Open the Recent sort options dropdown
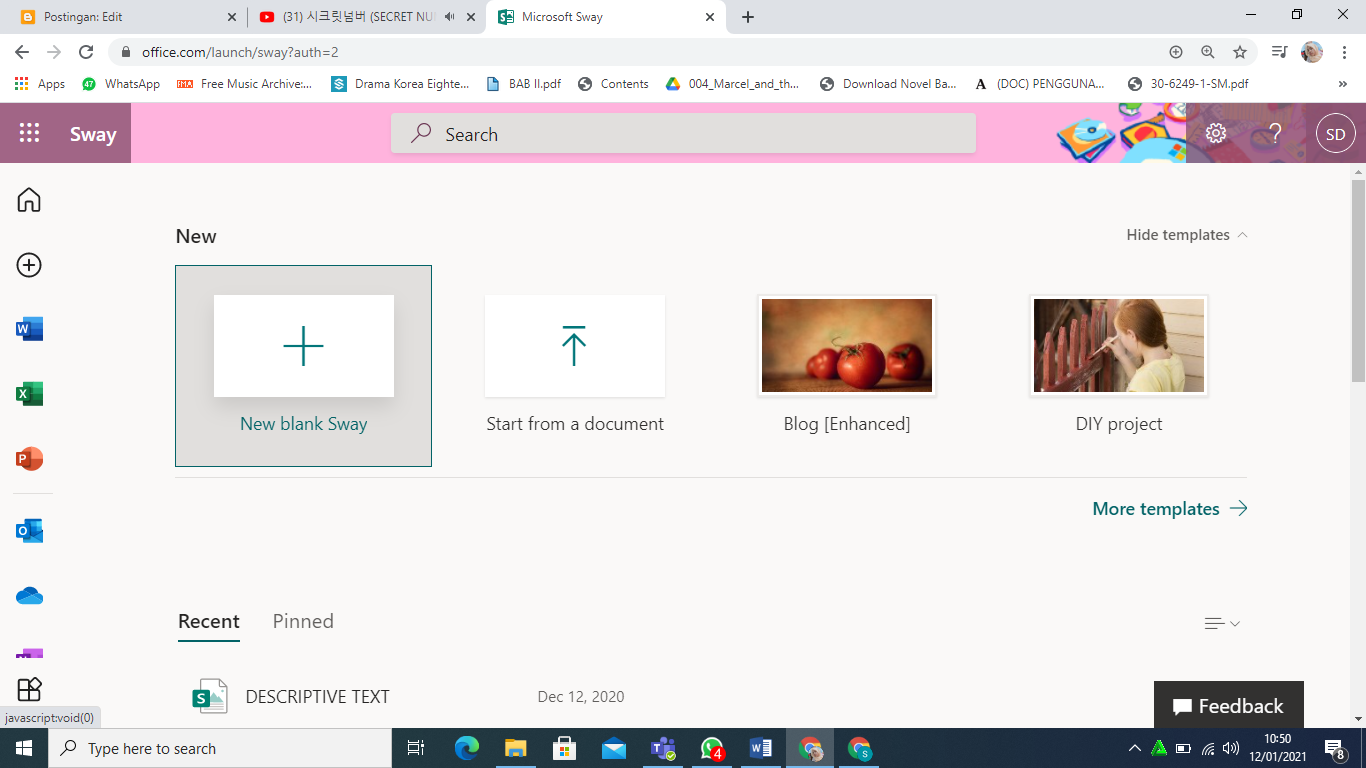Image resolution: width=1366 pixels, height=768 pixels. [x=1221, y=622]
